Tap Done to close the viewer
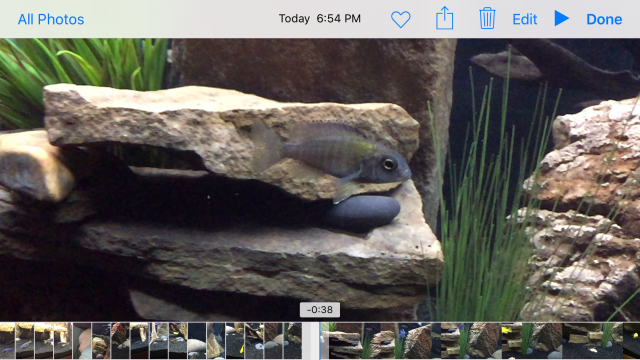This screenshot has width=640, height=360. pyautogui.click(x=604, y=19)
